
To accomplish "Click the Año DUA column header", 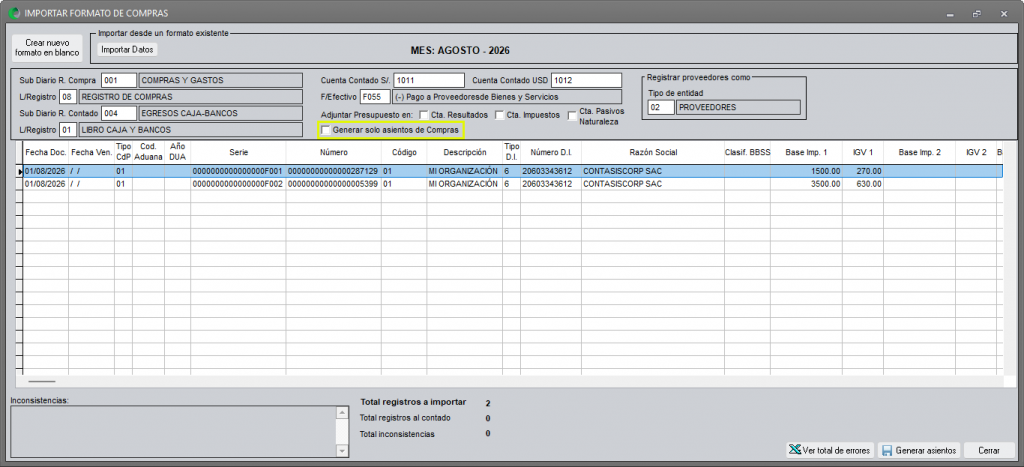I will 178,152.
